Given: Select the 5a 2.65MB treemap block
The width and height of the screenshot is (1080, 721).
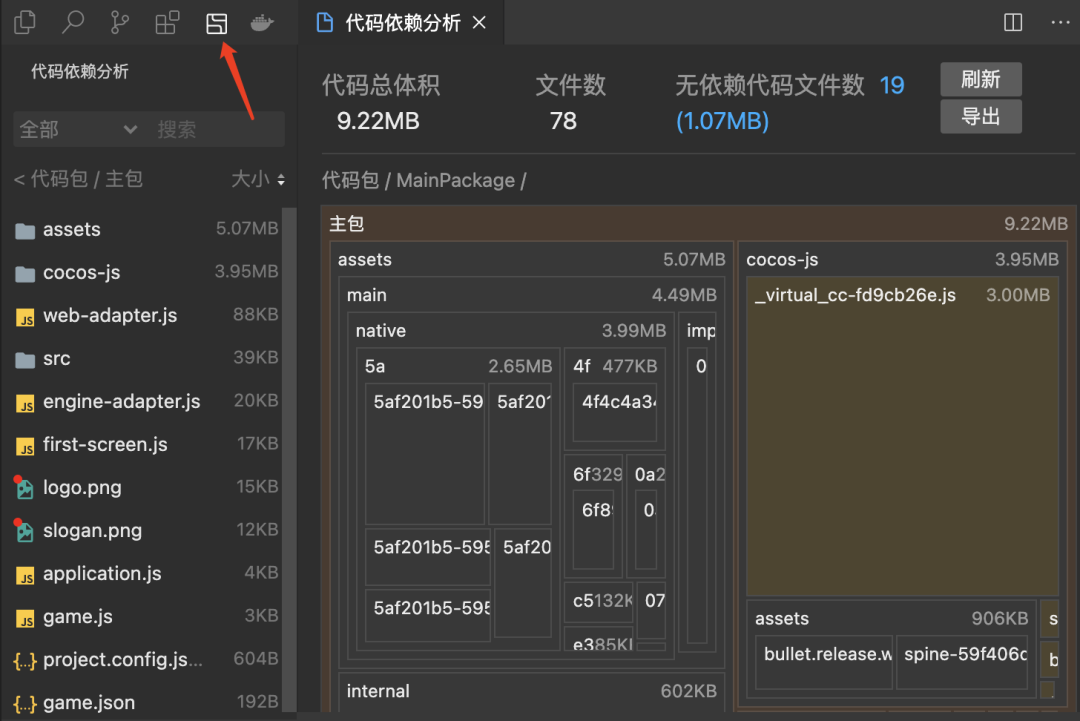Looking at the screenshot, I should point(458,366).
